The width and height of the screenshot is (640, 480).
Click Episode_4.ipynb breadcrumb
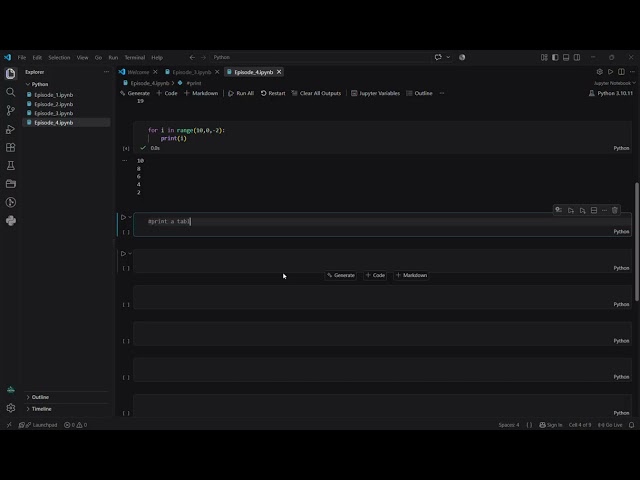point(147,83)
